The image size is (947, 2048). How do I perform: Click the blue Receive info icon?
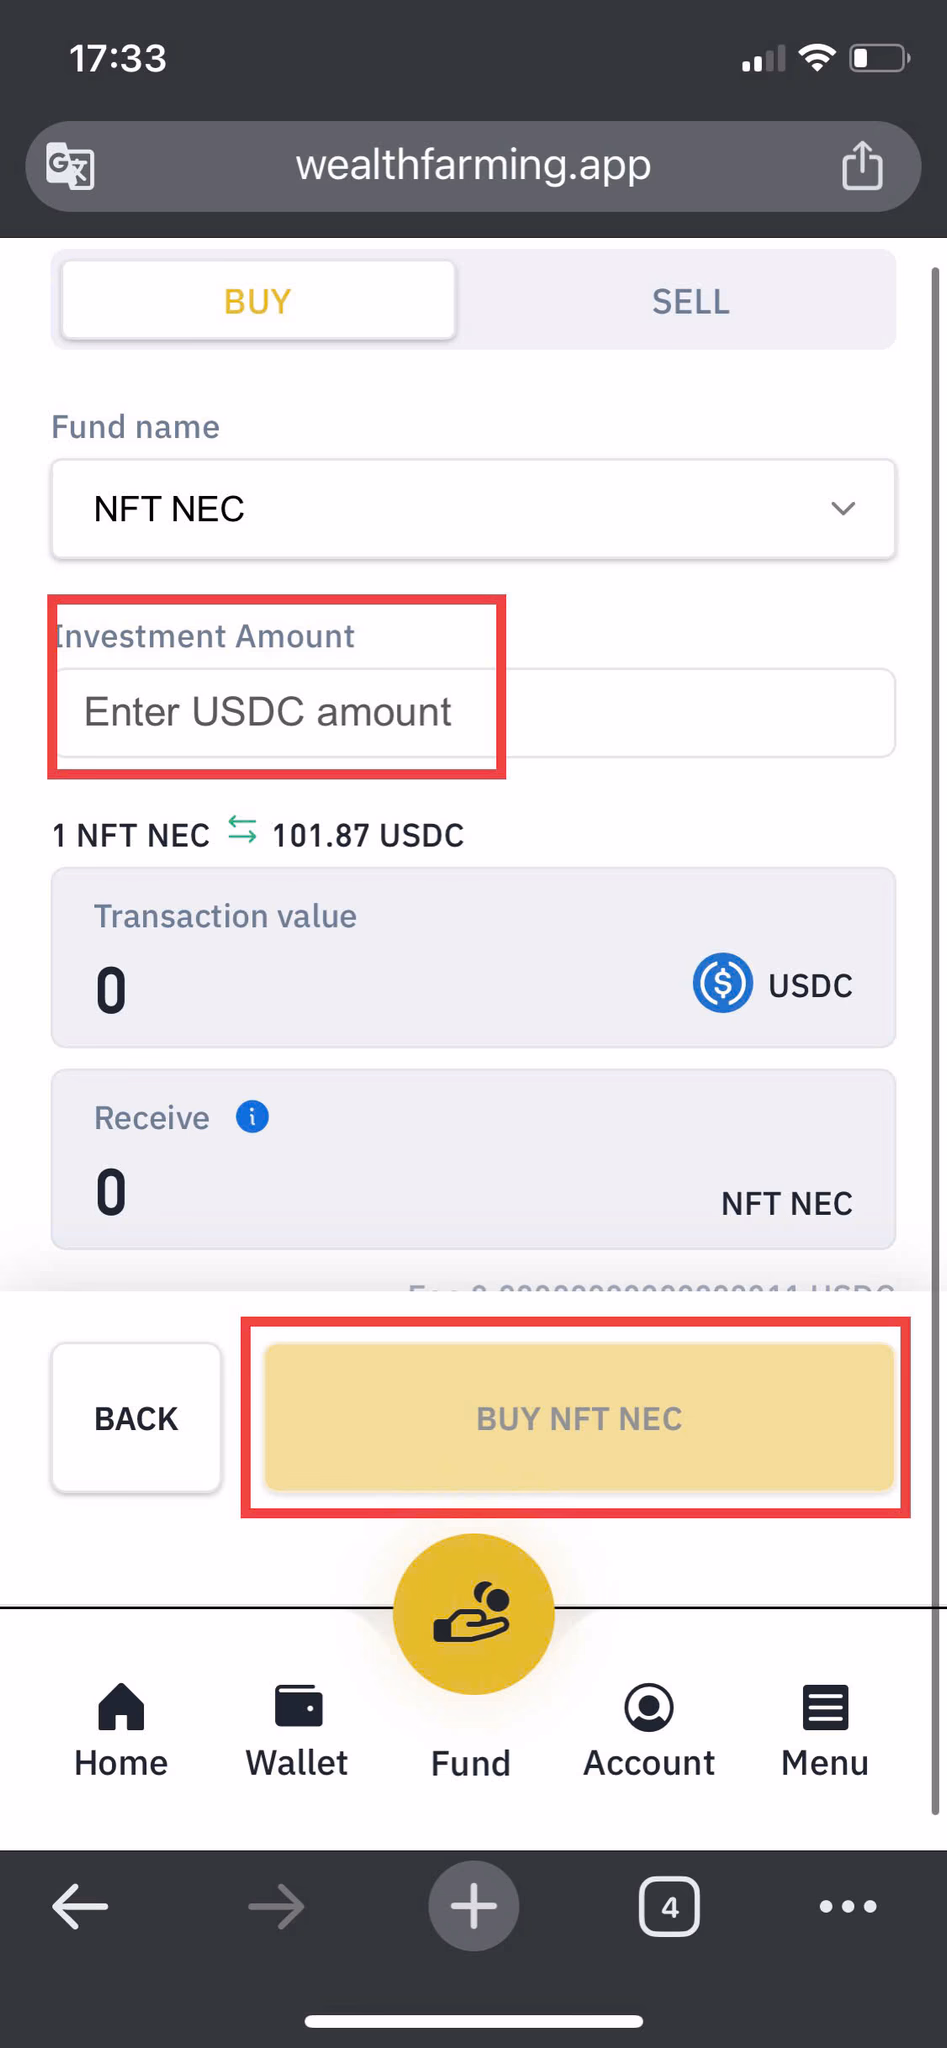tap(252, 1116)
